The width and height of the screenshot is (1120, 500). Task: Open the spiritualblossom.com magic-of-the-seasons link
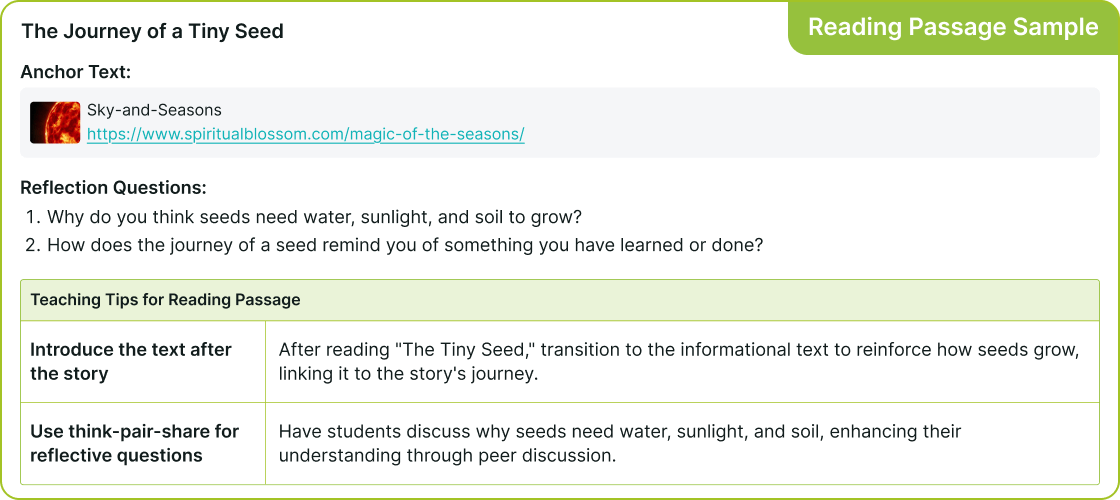coord(305,134)
